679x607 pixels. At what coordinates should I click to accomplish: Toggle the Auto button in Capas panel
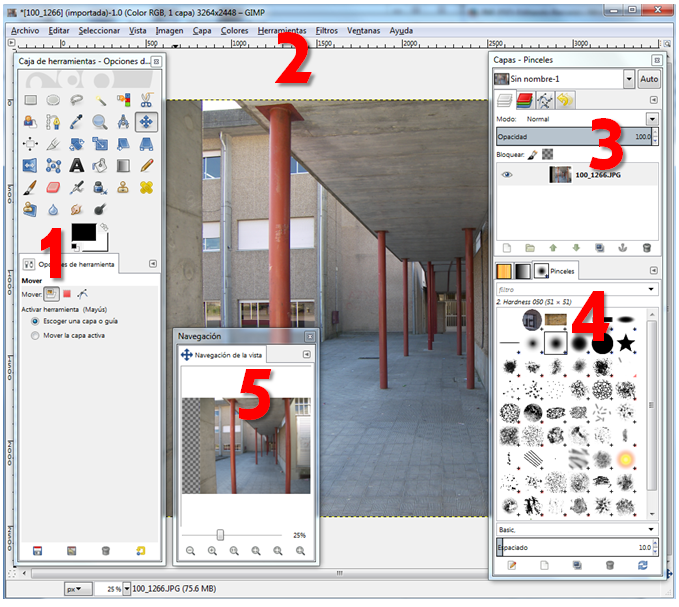pos(649,79)
